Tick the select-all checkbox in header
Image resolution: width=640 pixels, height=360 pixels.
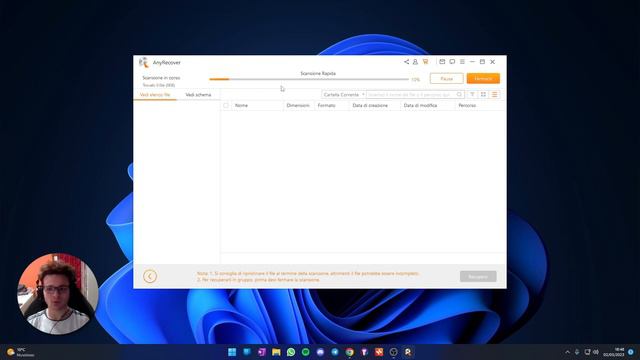tap(226, 105)
